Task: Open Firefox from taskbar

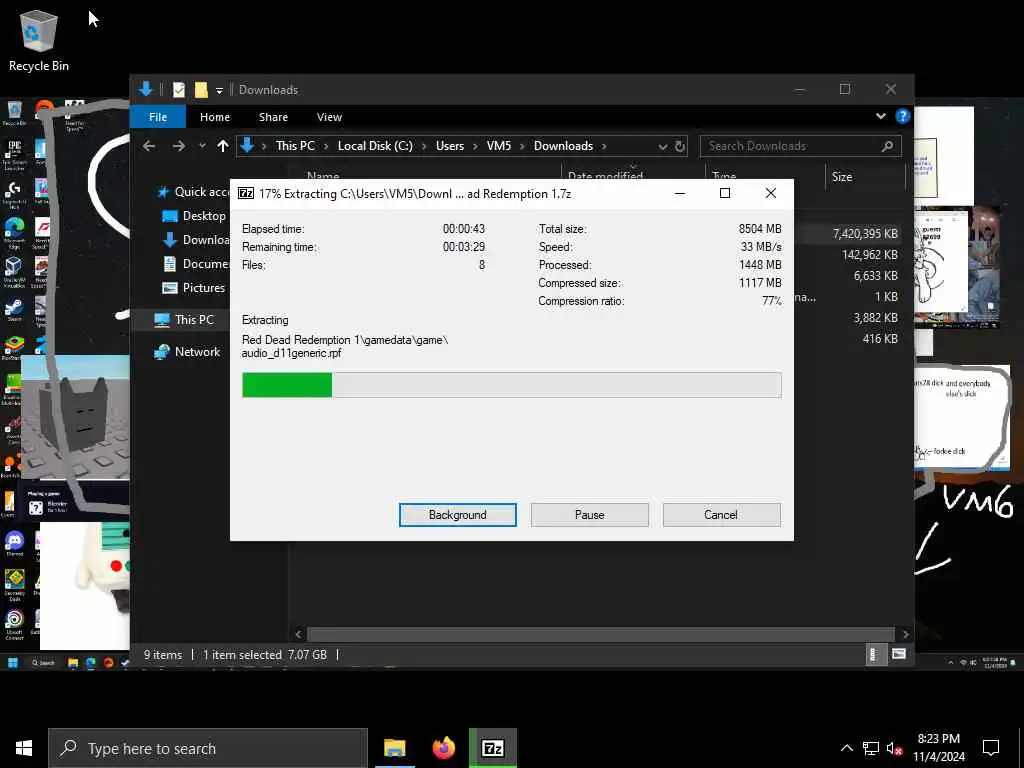Action: 443,748
